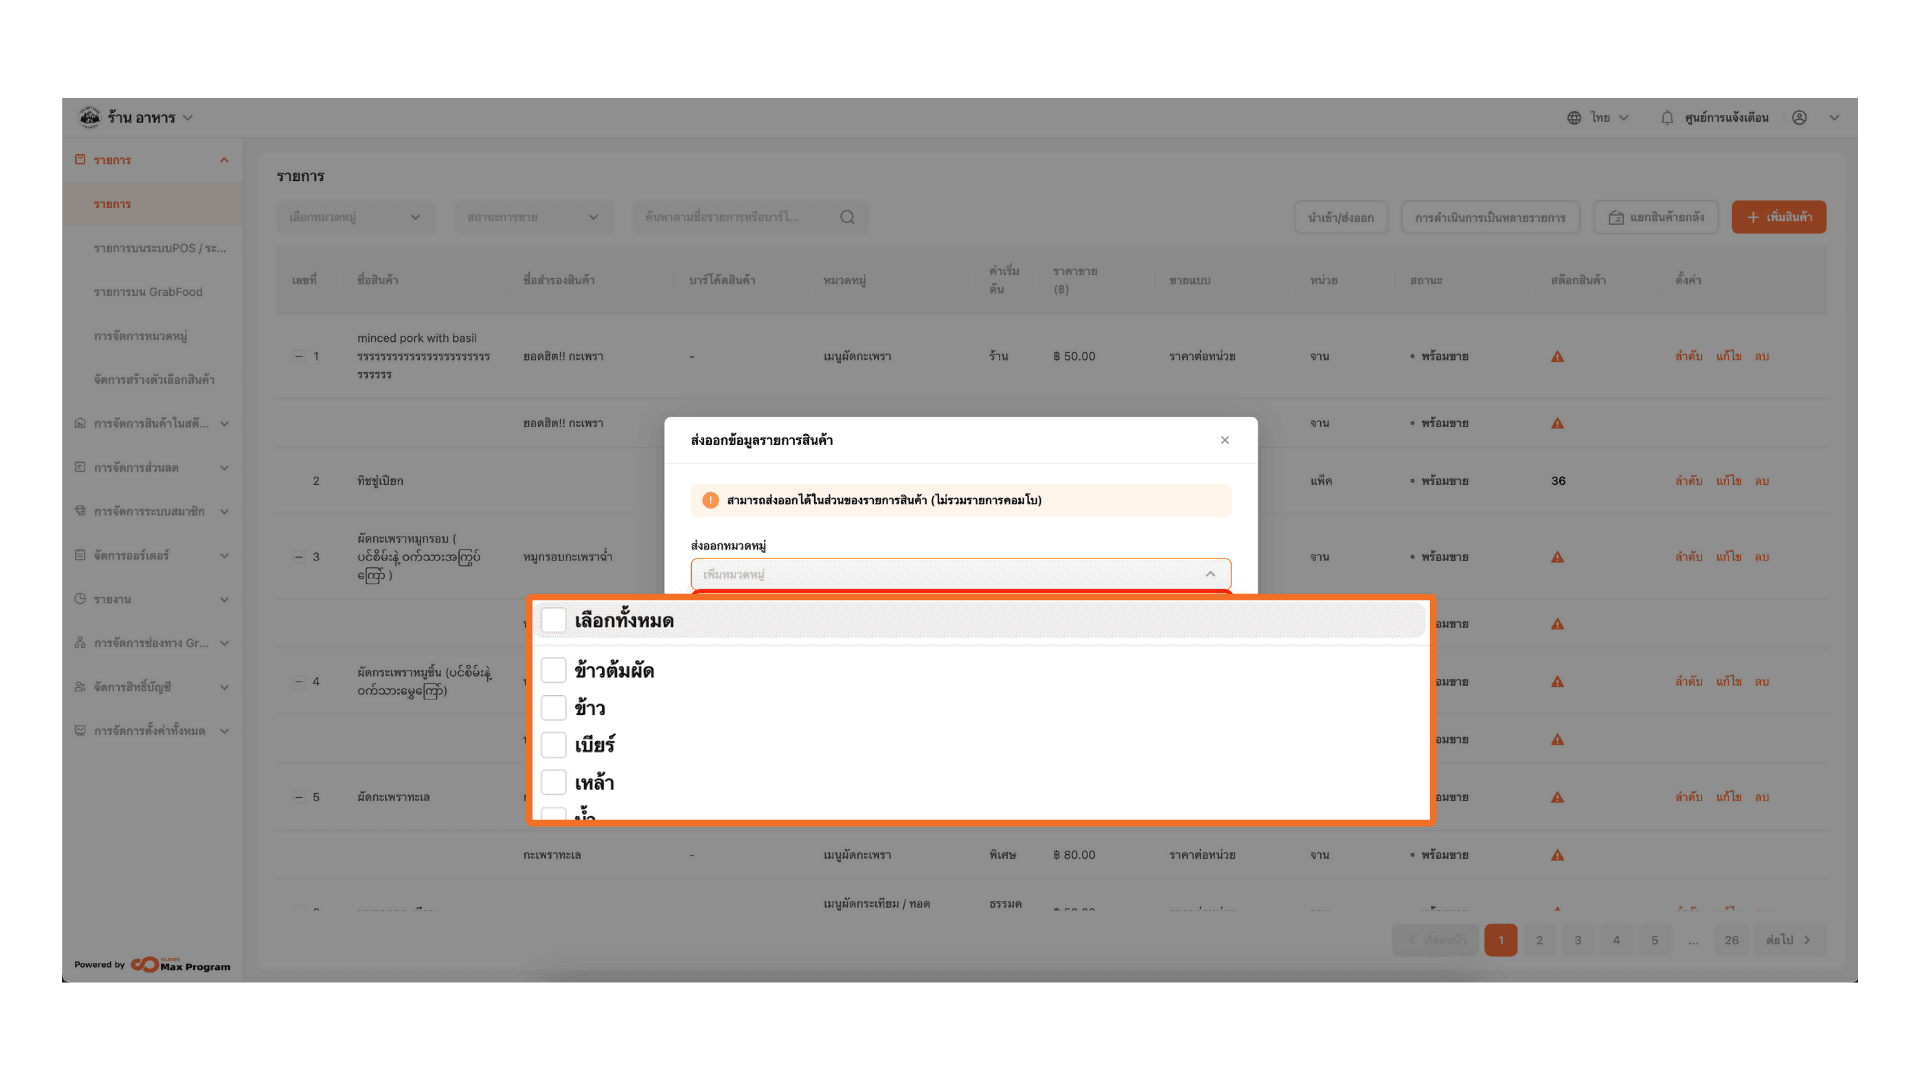Image resolution: width=1920 pixels, height=1080 pixels.
Task: Close the export product dialog
Action: 1224,440
